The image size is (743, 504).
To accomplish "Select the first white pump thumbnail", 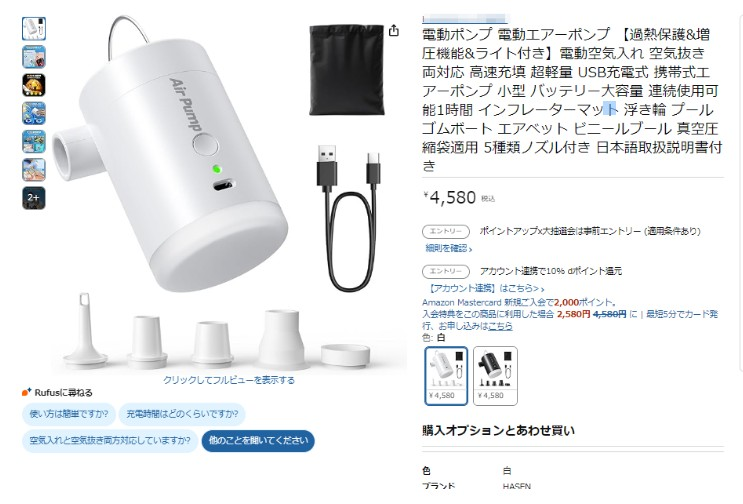I will (x=34, y=28).
